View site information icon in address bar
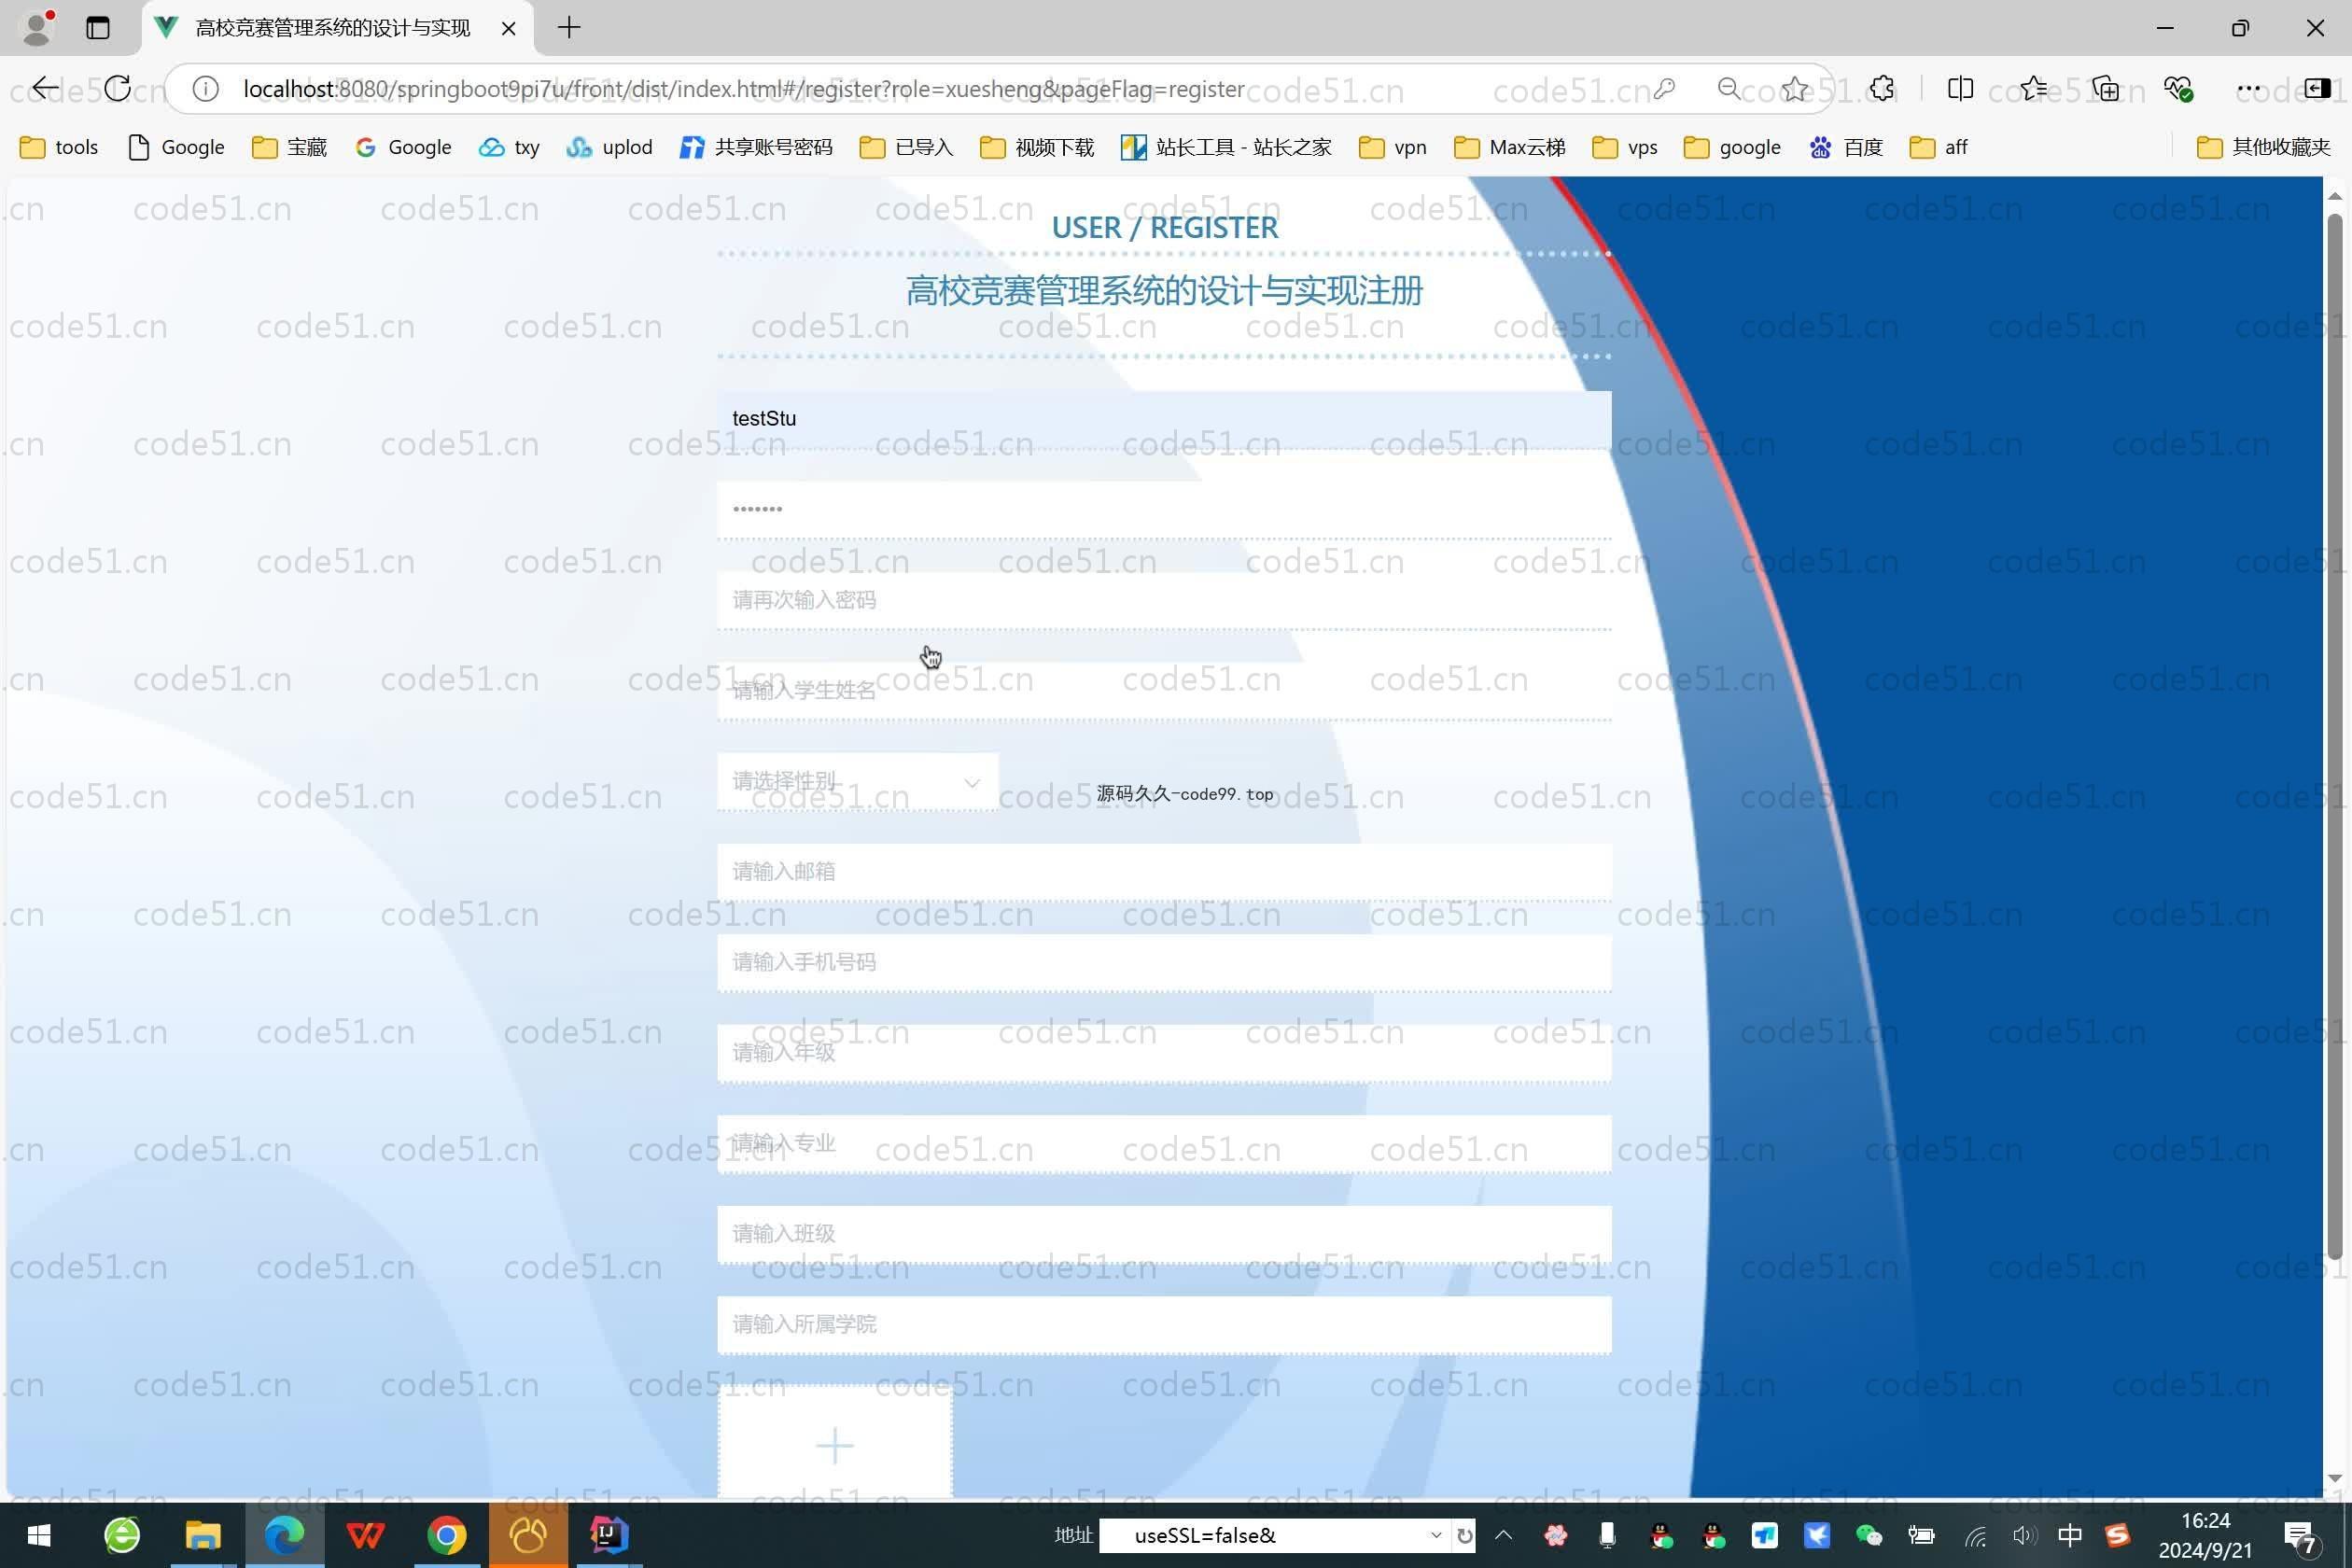 pyautogui.click(x=205, y=89)
